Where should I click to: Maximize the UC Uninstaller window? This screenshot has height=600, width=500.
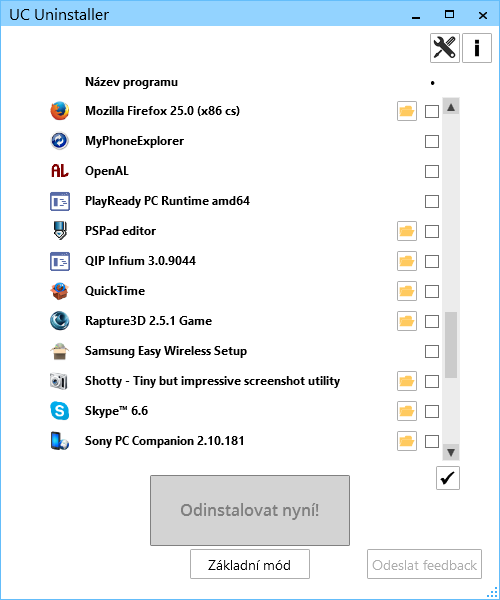[x=450, y=15]
